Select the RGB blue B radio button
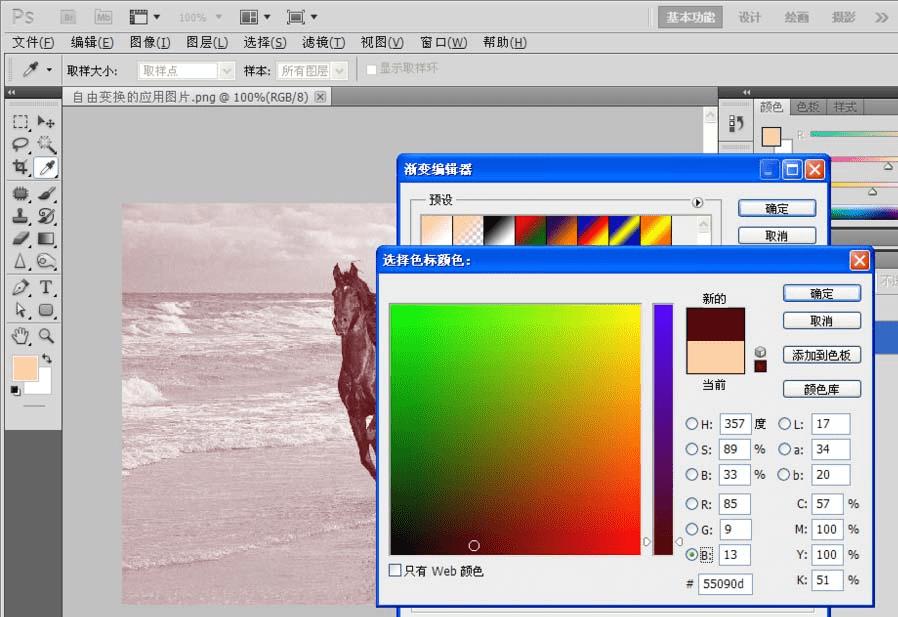Image resolution: width=898 pixels, height=617 pixels. click(692, 554)
